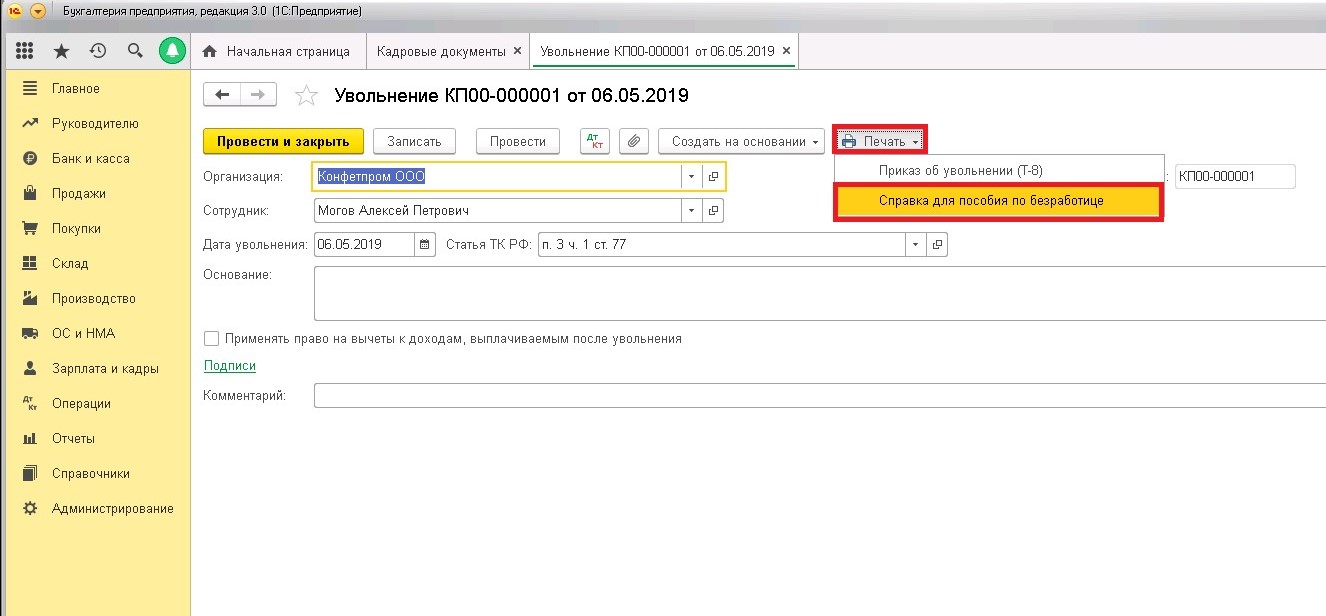Open History clock icon
The height and width of the screenshot is (616, 1326).
(98, 50)
